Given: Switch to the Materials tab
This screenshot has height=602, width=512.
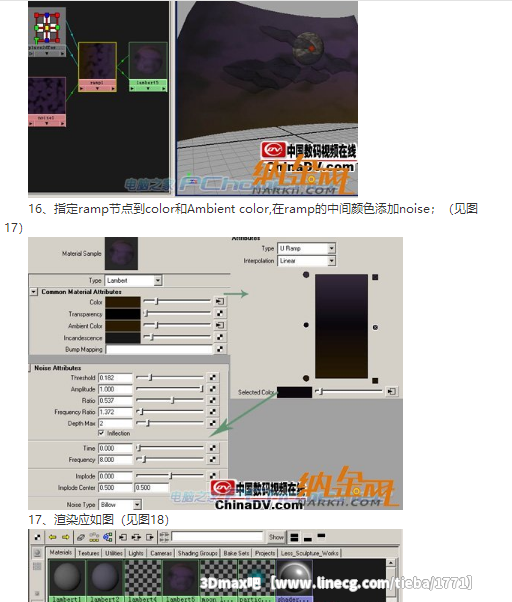Looking at the screenshot, I should (x=61, y=552).
